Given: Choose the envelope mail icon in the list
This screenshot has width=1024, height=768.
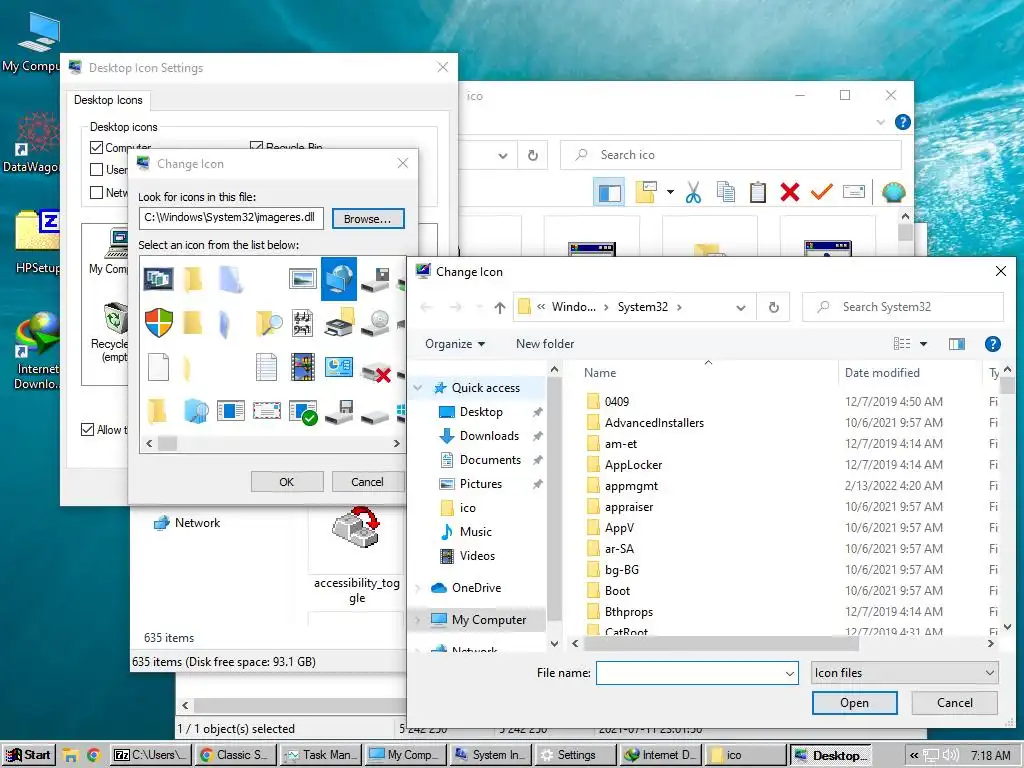Looking at the screenshot, I should point(266,410).
